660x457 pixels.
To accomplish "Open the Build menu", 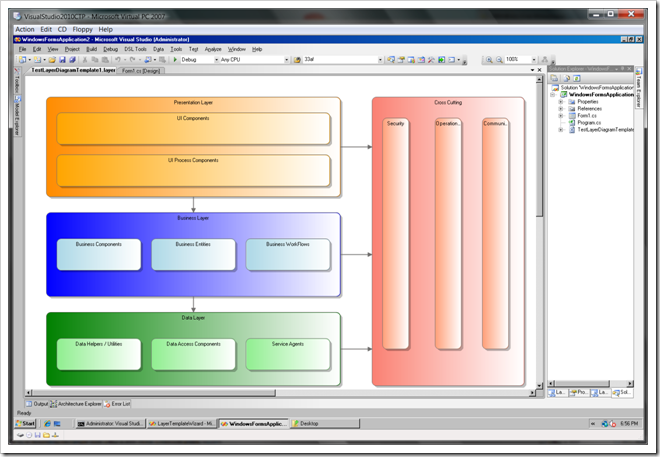I will [x=91, y=49].
